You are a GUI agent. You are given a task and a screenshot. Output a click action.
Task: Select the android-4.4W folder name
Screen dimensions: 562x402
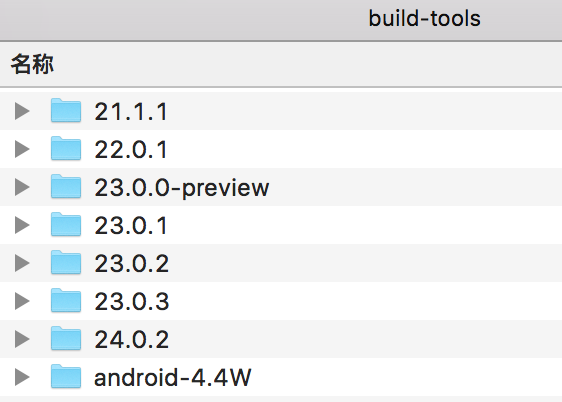click(172, 377)
